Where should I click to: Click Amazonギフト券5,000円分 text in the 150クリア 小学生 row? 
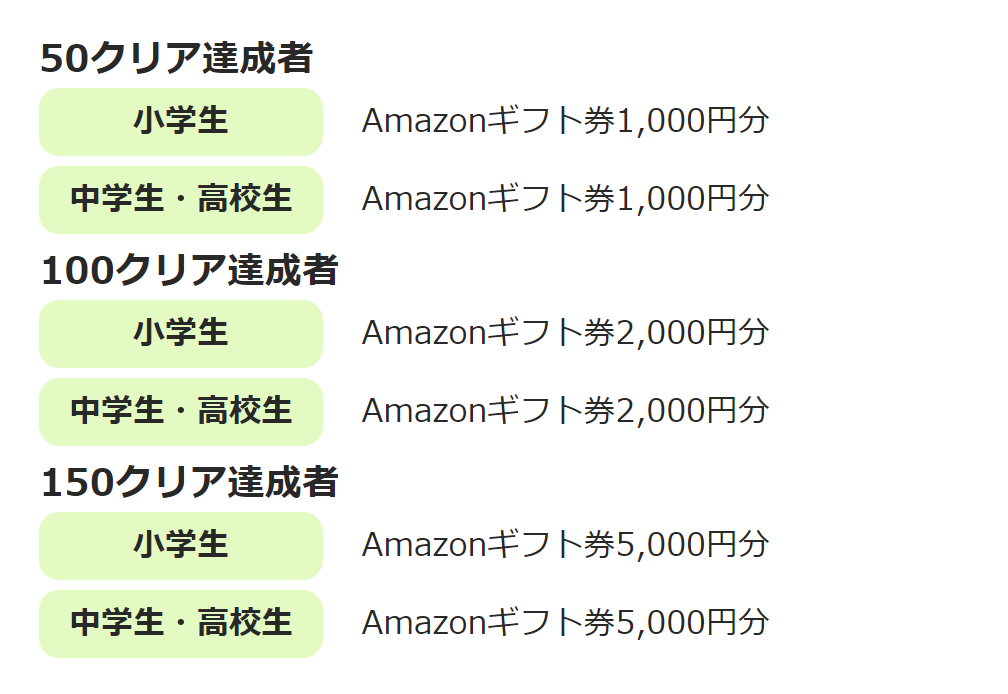click(565, 545)
